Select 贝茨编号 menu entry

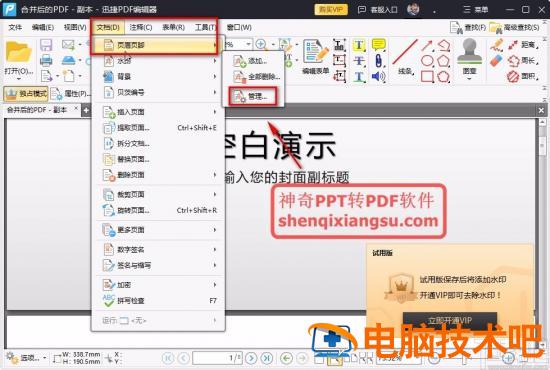[x=158, y=92]
